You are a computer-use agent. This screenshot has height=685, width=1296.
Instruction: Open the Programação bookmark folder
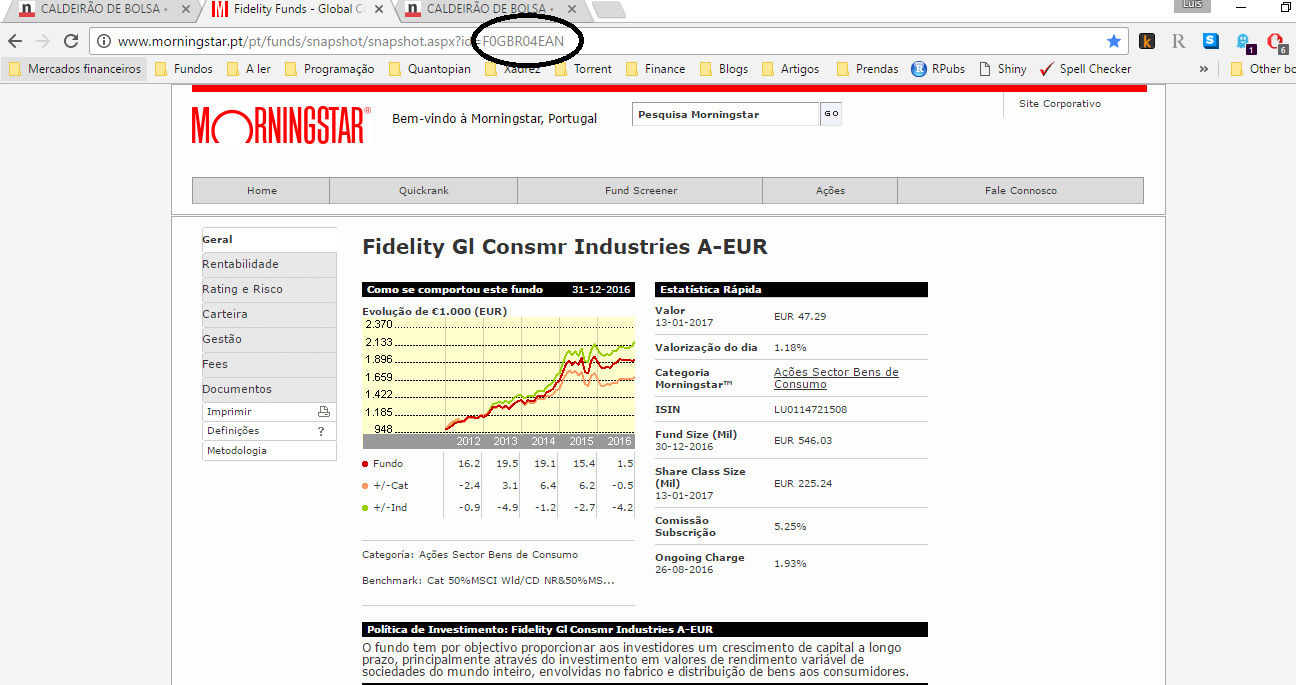tap(330, 69)
